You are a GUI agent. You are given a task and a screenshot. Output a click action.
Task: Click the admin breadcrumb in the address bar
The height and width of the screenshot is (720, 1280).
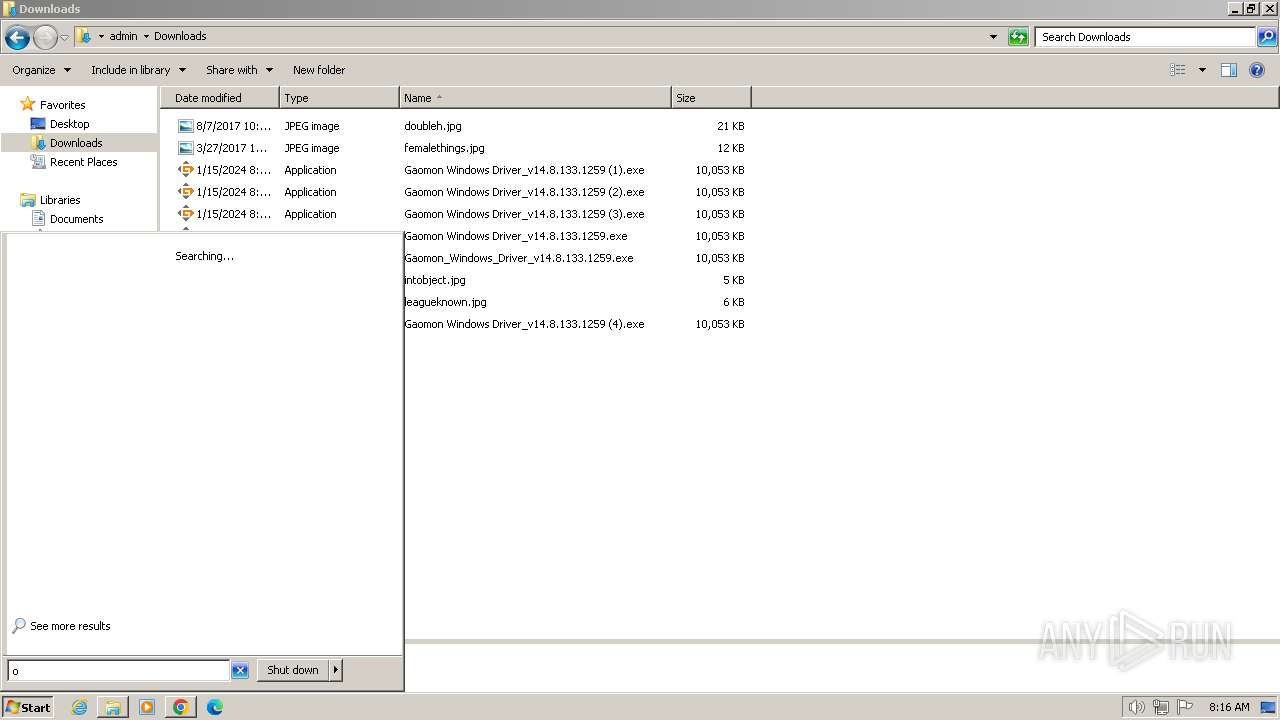(x=123, y=36)
